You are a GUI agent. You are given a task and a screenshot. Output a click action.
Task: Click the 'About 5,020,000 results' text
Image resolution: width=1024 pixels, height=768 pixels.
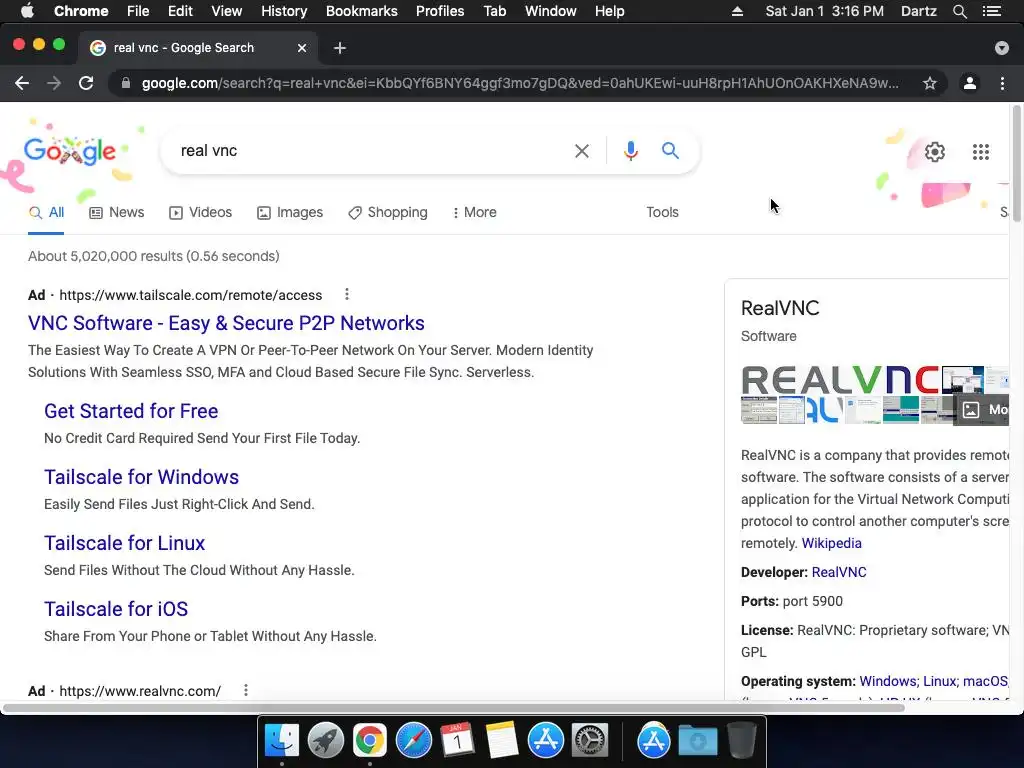153,256
